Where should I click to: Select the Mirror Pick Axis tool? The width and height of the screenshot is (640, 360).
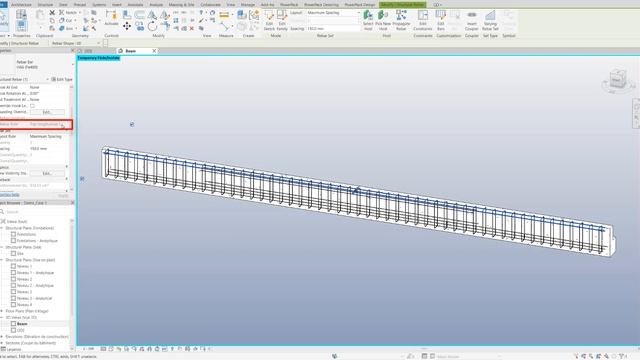click(152, 15)
